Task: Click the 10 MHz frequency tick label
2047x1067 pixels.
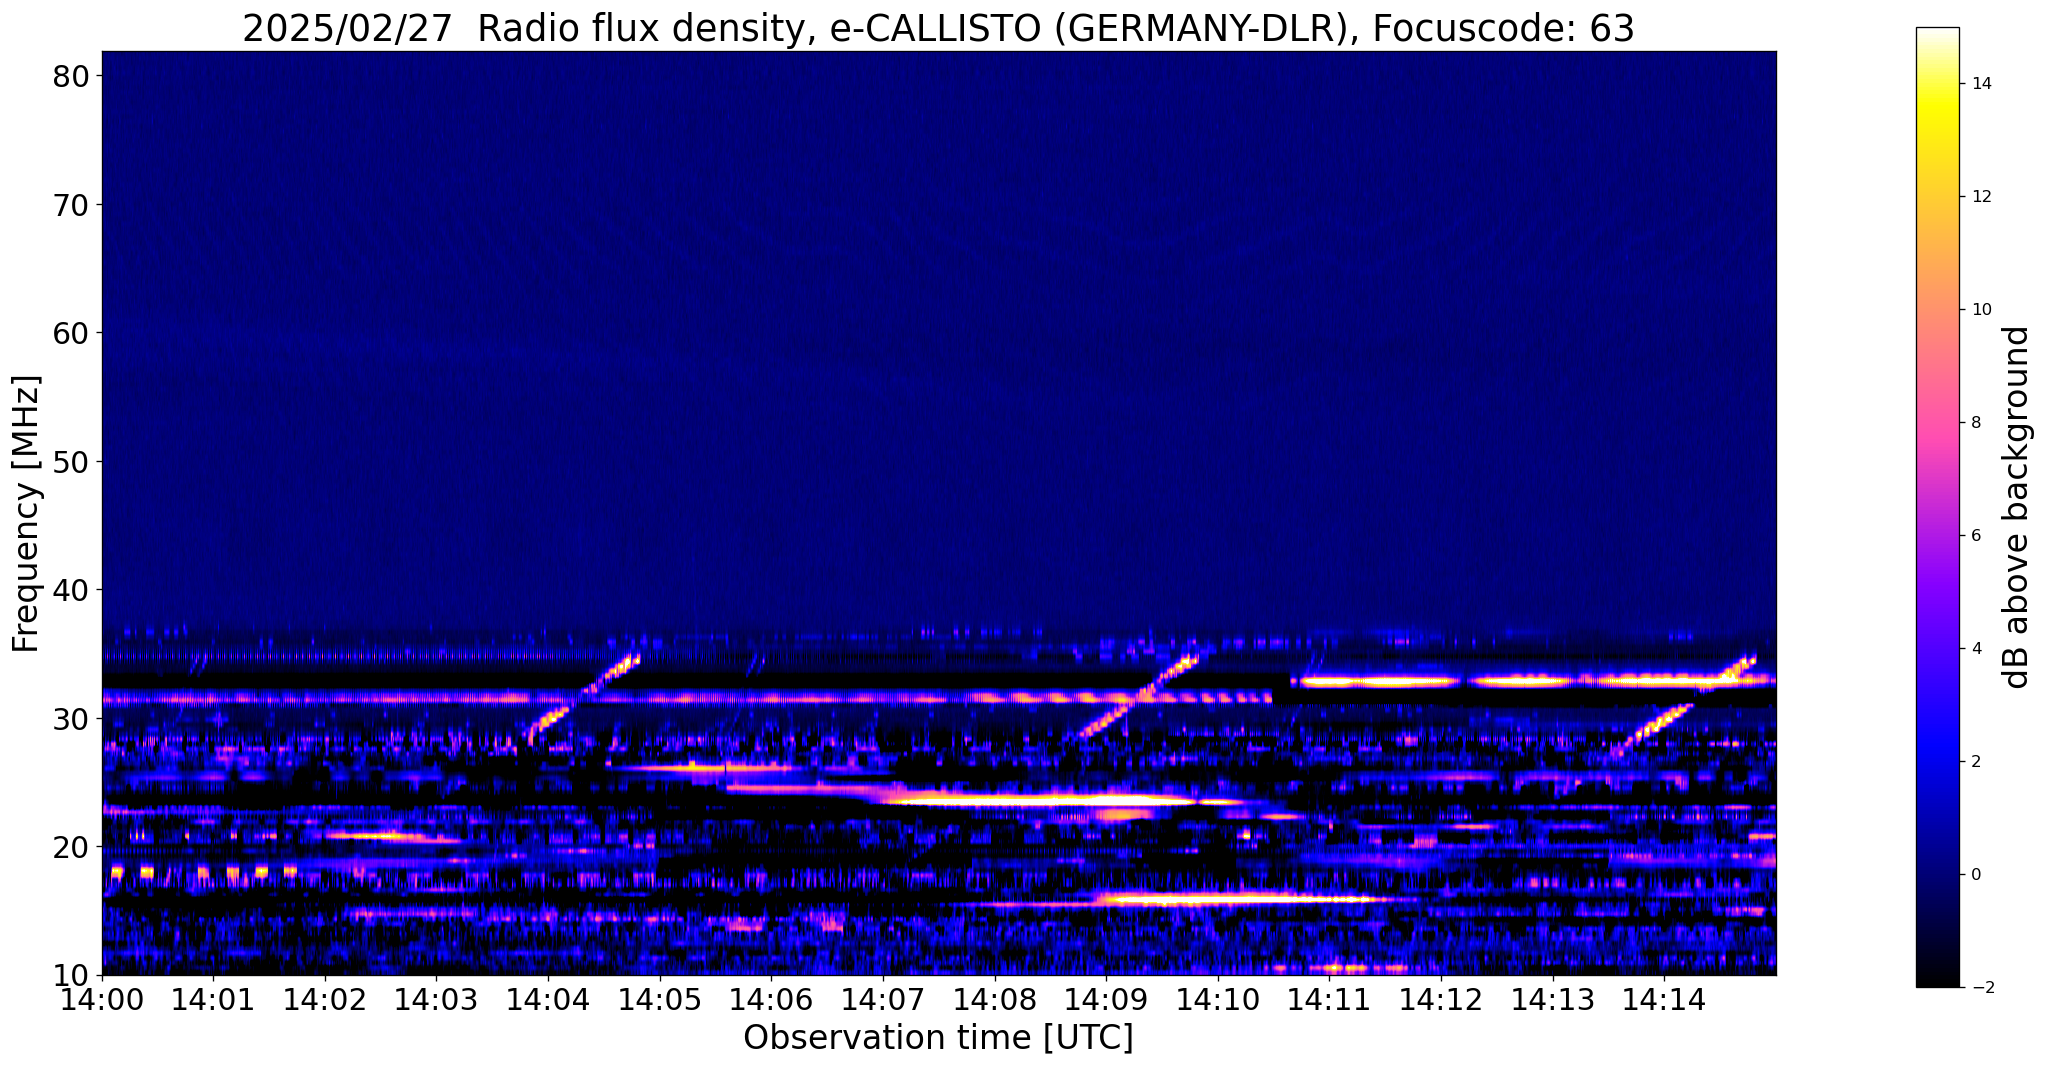Action: 71,975
